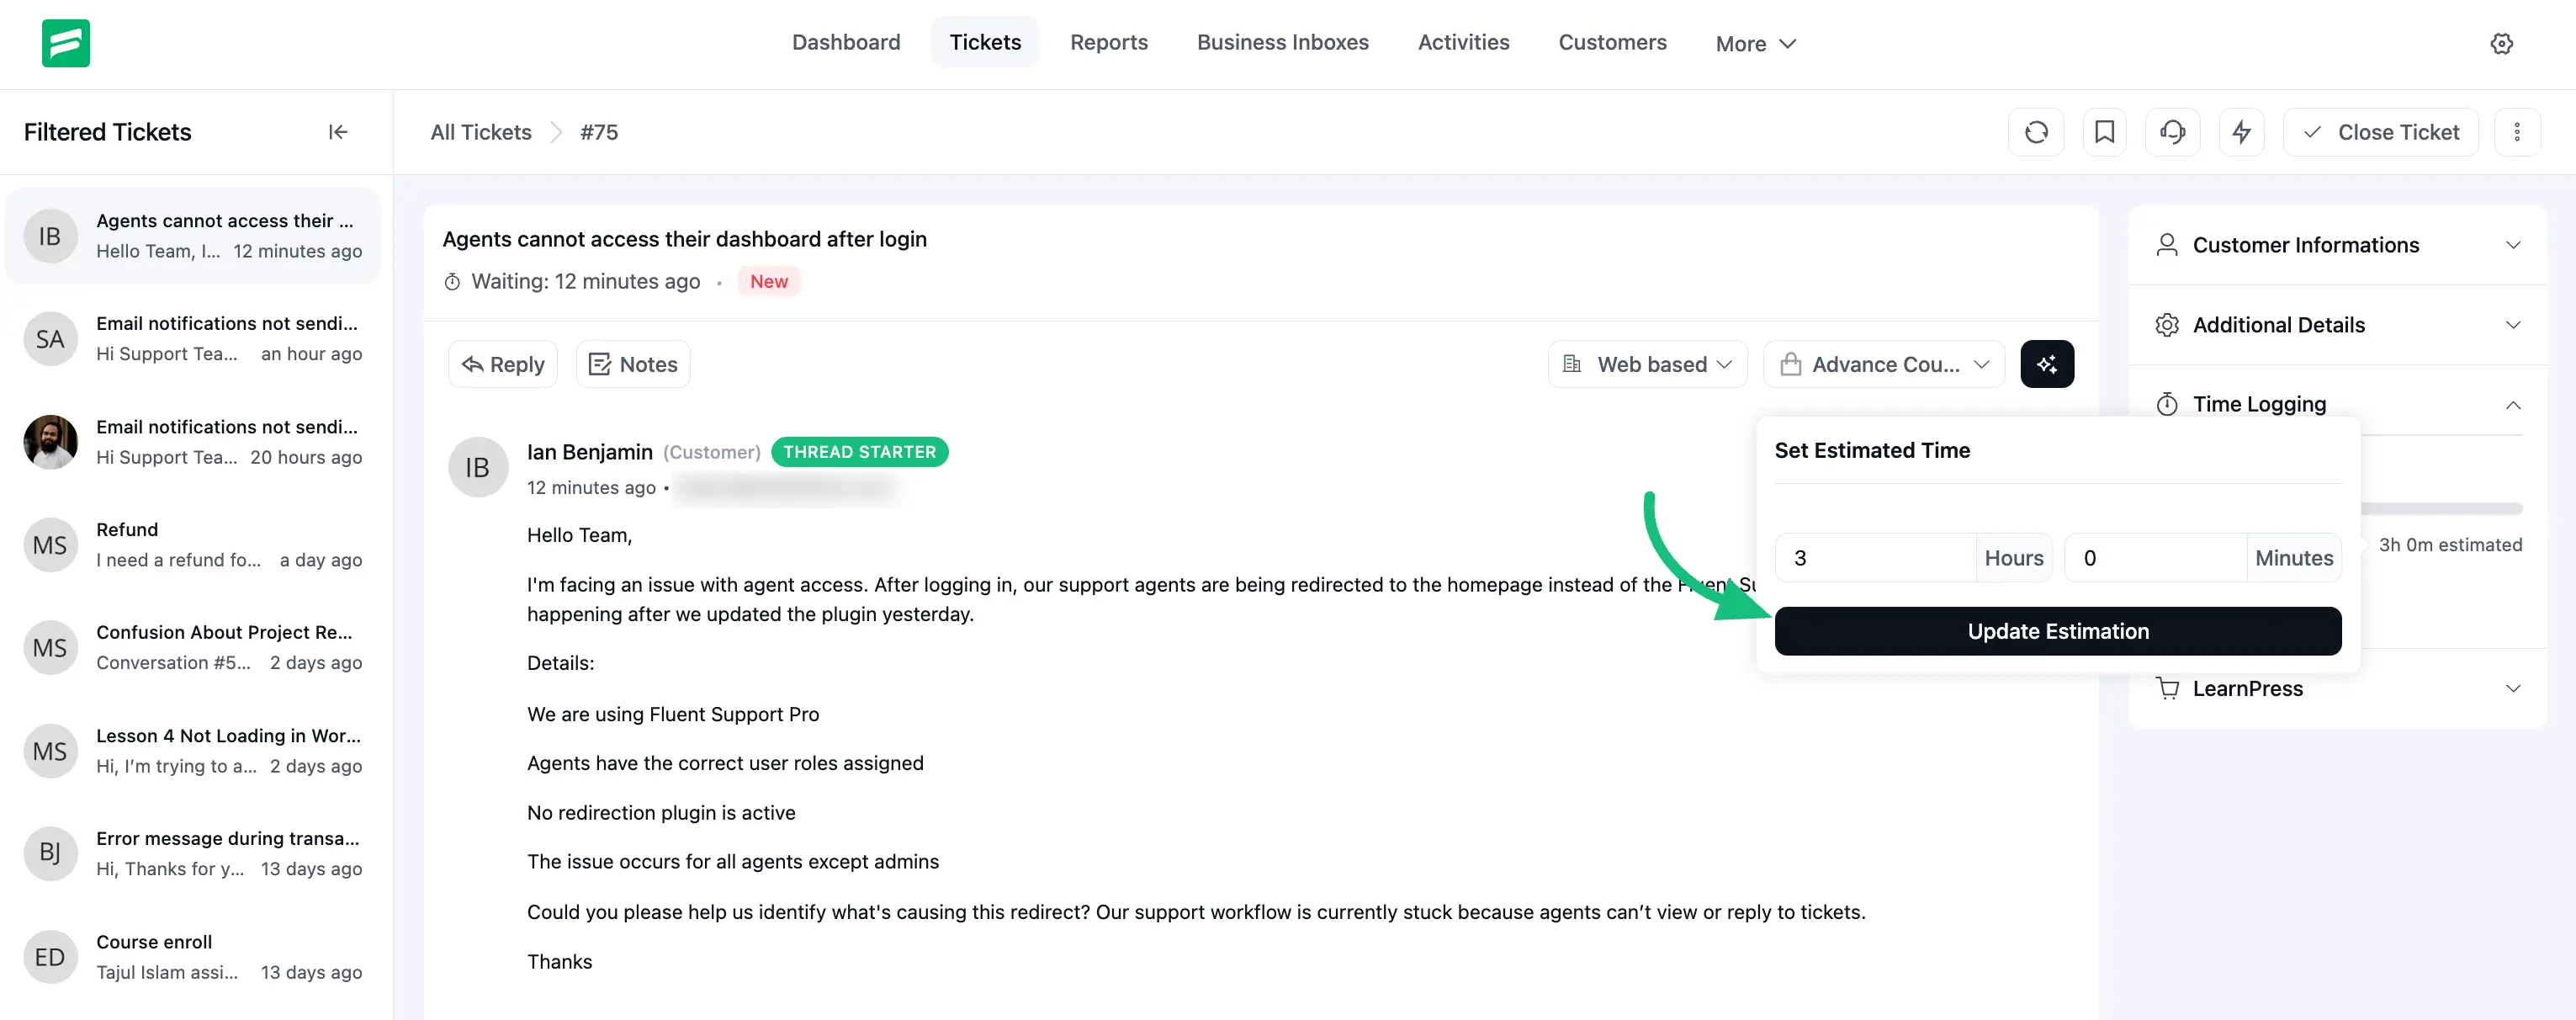Screen dimensions: 2576x1020
Task: Click the Close Ticket button
Action: 2380,132
